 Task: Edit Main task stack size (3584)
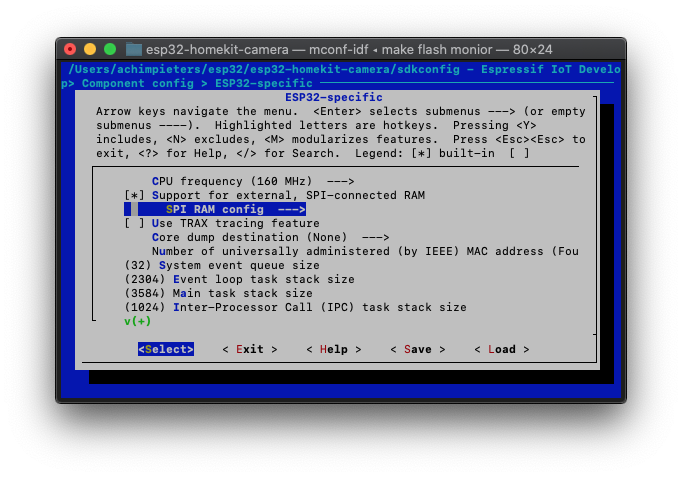(218, 293)
